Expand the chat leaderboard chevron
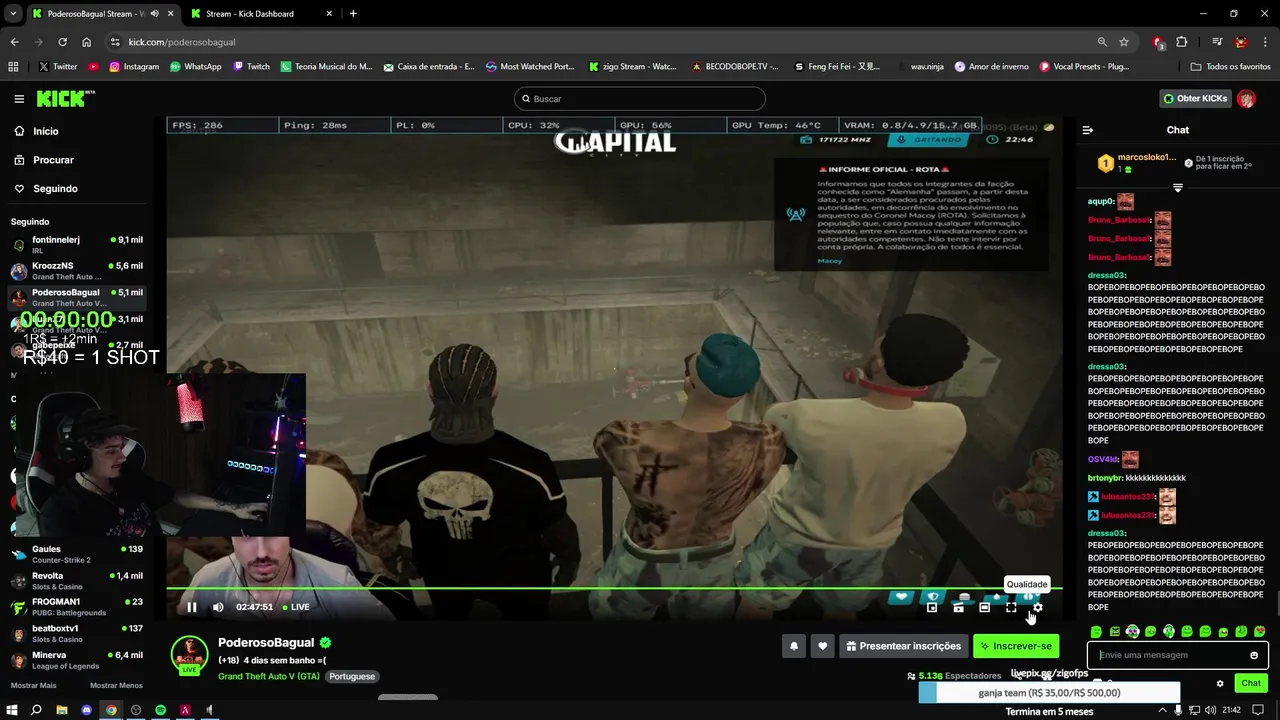The image size is (1280, 720). pyautogui.click(x=1177, y=188)
